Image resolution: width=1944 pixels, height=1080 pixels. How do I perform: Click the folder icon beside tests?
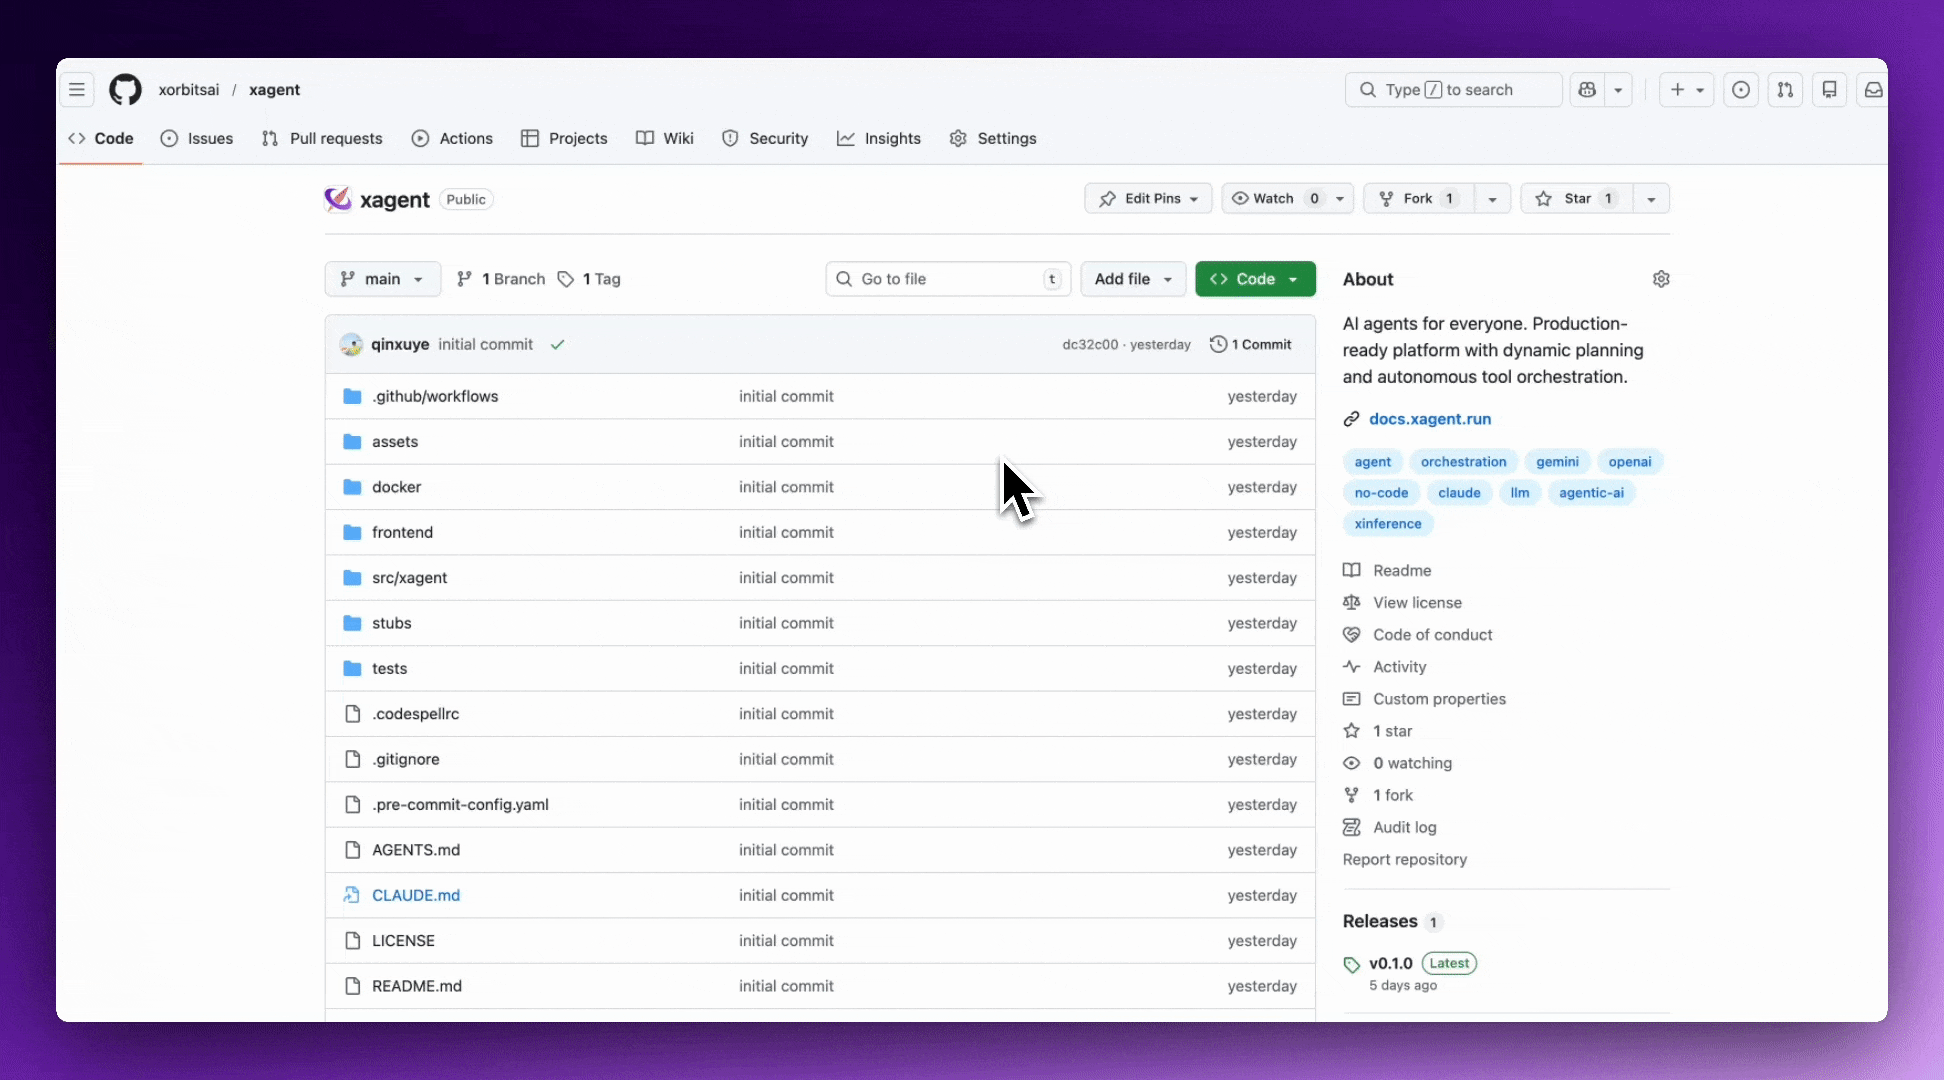pos(352,669)
